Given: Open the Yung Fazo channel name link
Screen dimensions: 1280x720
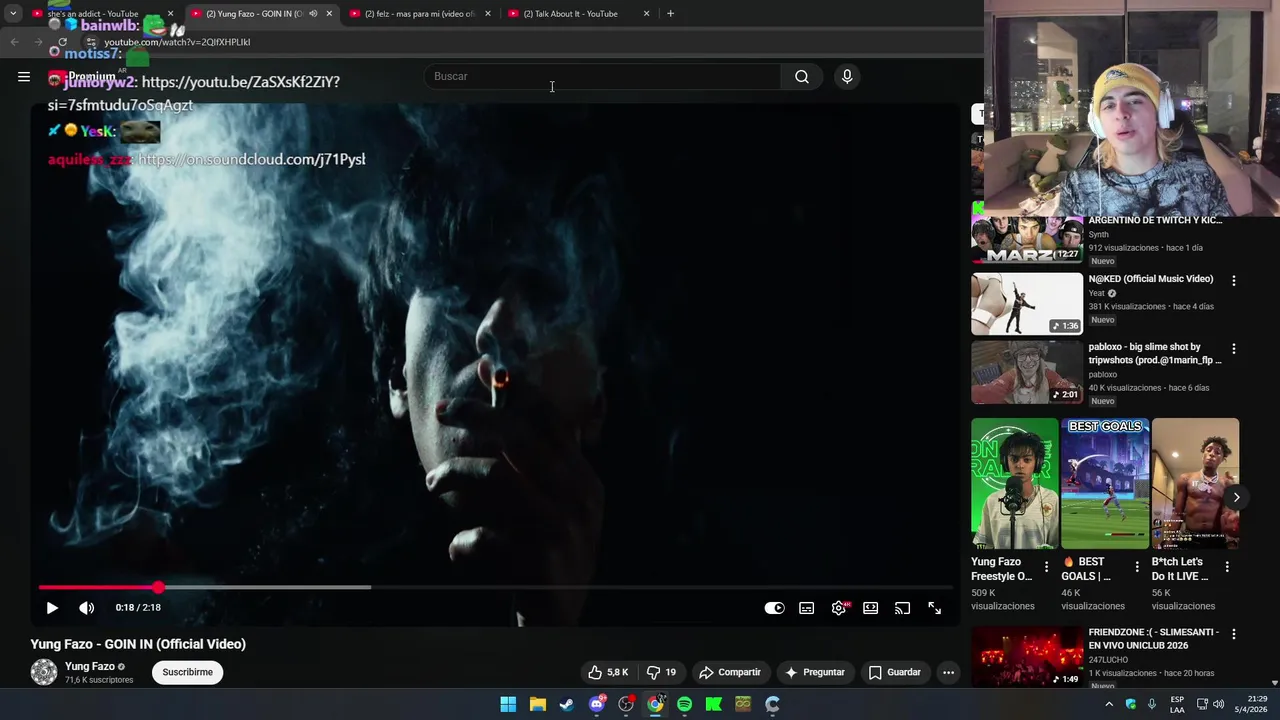Looking at the screenshot, I should [x=90, y=667].
